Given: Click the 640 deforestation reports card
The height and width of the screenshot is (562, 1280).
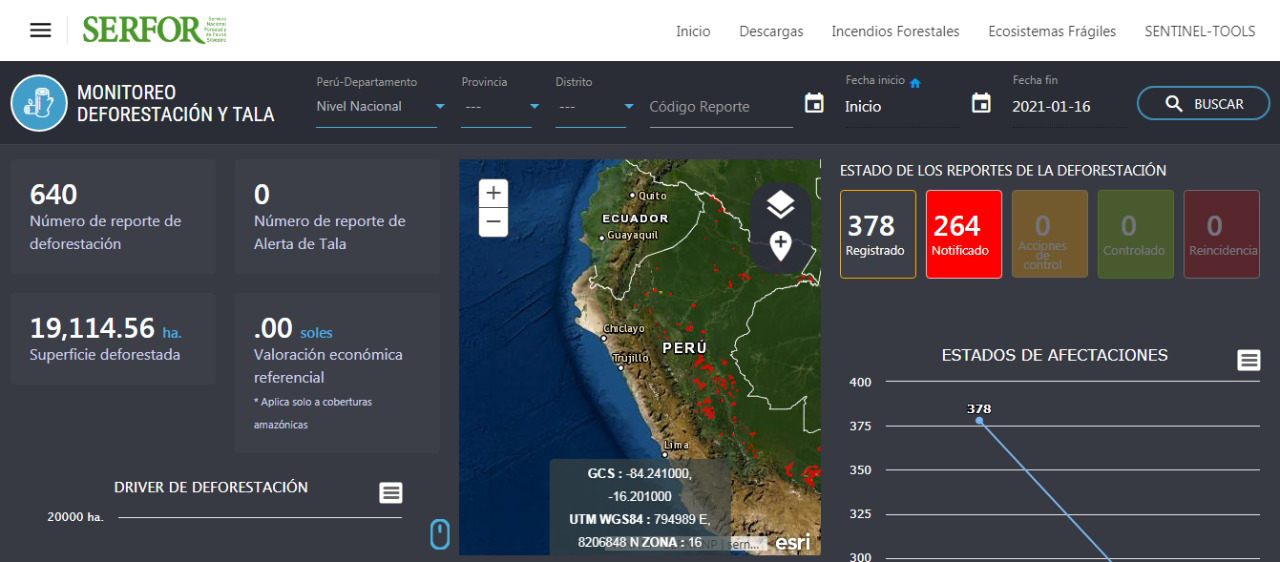Looking at the screenshot, I should click(113, 217).
